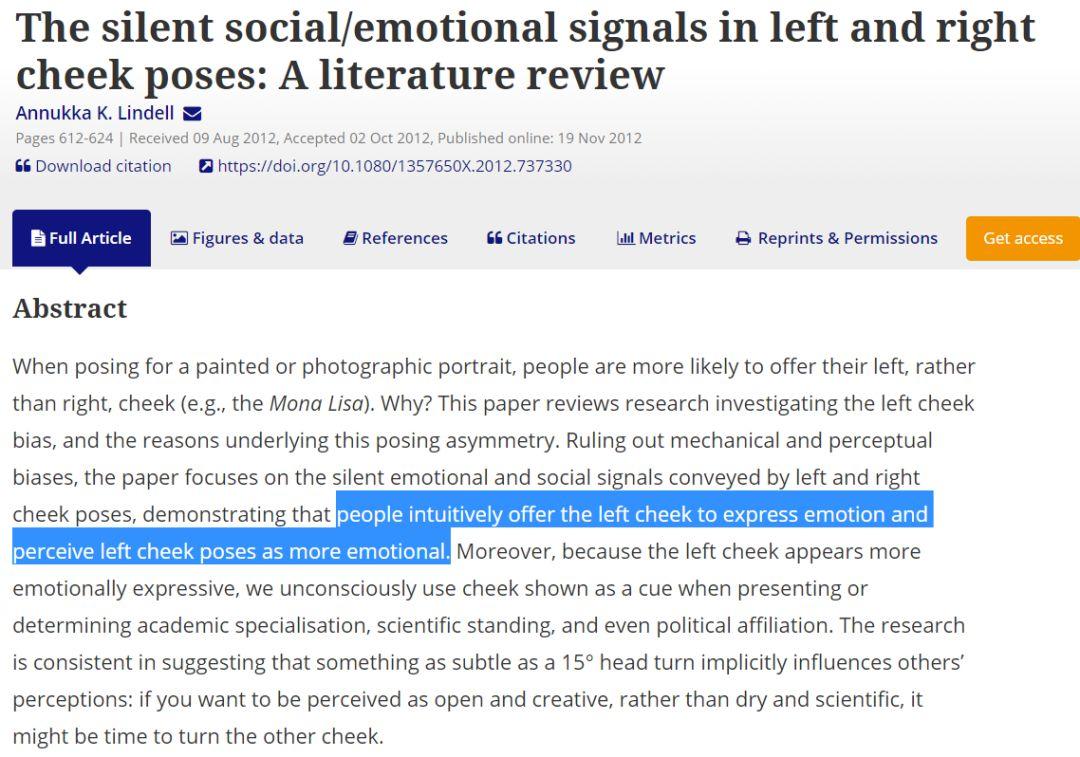The image size is (1080, 757).
Task: Click the envelope icon beside author name
Action: (193, 114)
